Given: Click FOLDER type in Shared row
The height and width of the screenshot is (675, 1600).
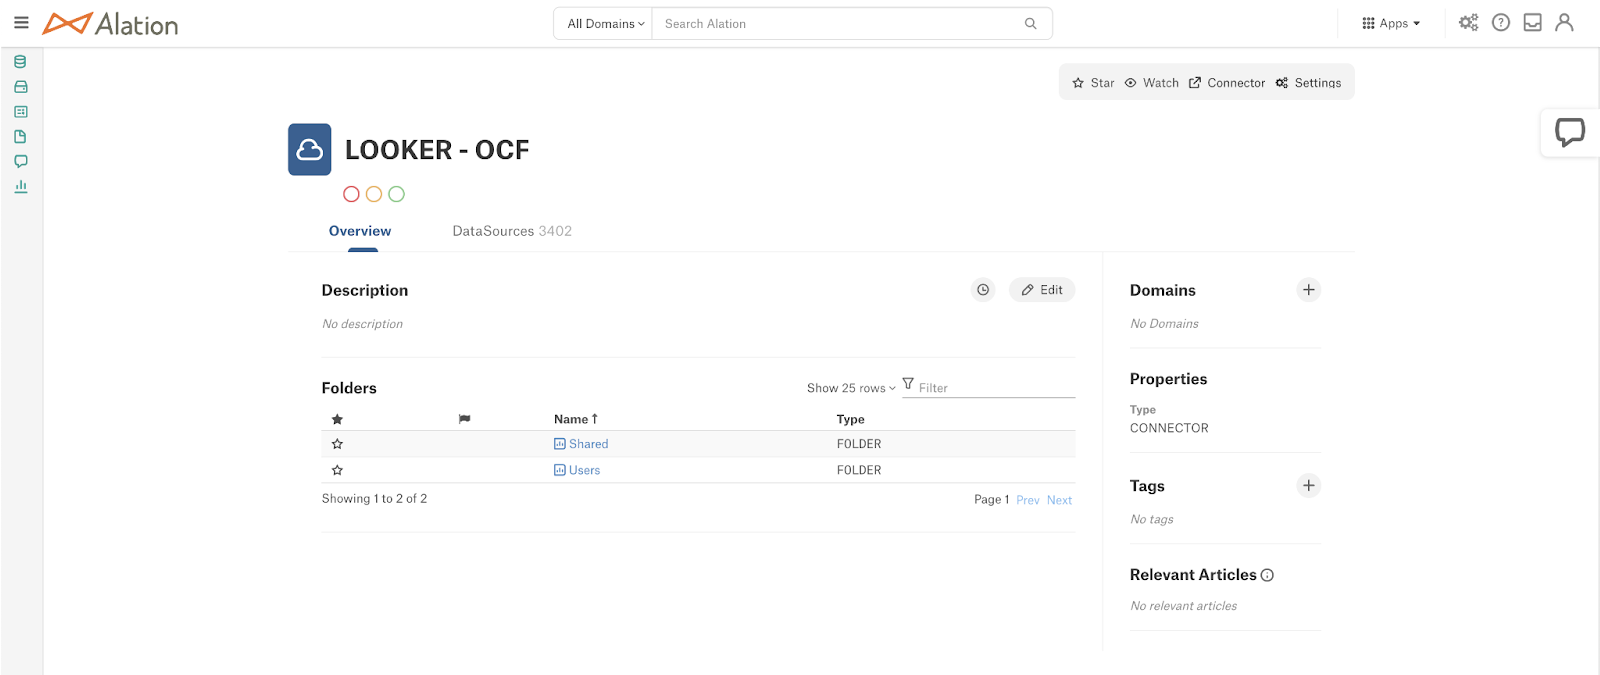Looking at the screenshot, I should coord(859,444).
